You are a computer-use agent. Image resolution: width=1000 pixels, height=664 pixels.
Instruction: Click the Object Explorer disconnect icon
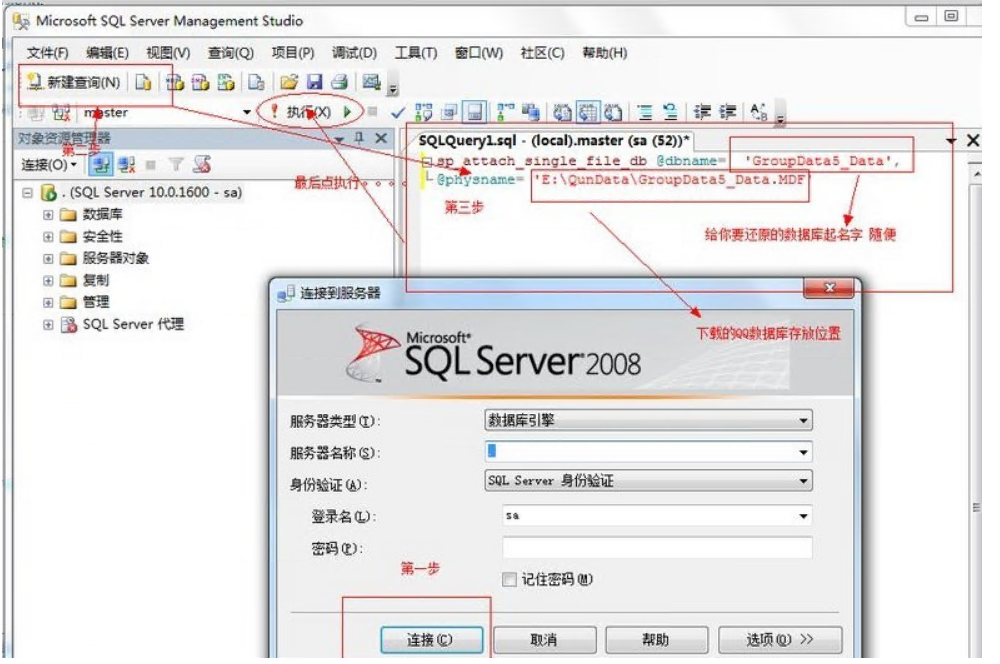126,165
